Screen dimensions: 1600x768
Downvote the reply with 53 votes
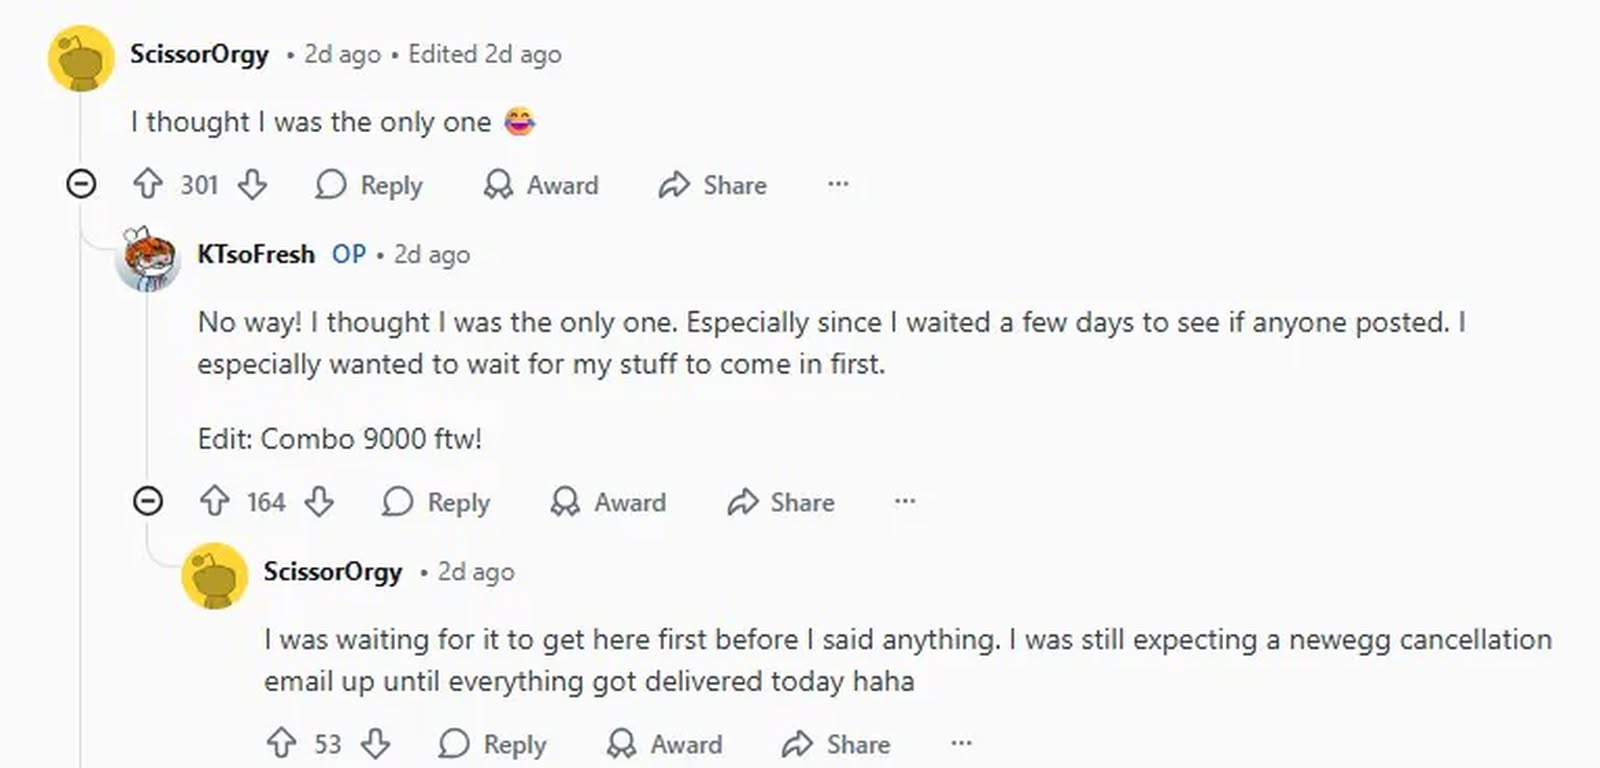(x=376, y=743)
